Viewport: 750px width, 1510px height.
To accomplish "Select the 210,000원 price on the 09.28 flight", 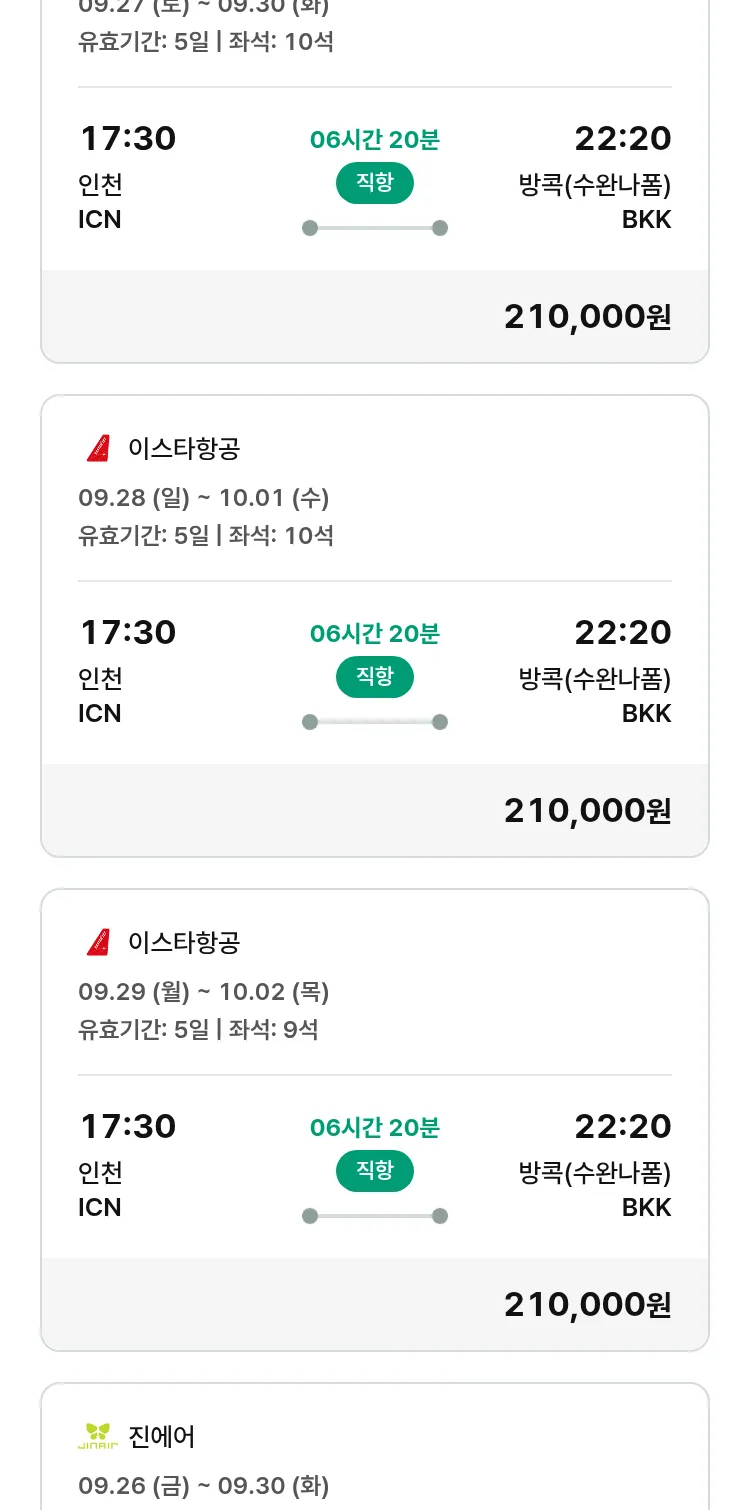I will 587,811.
